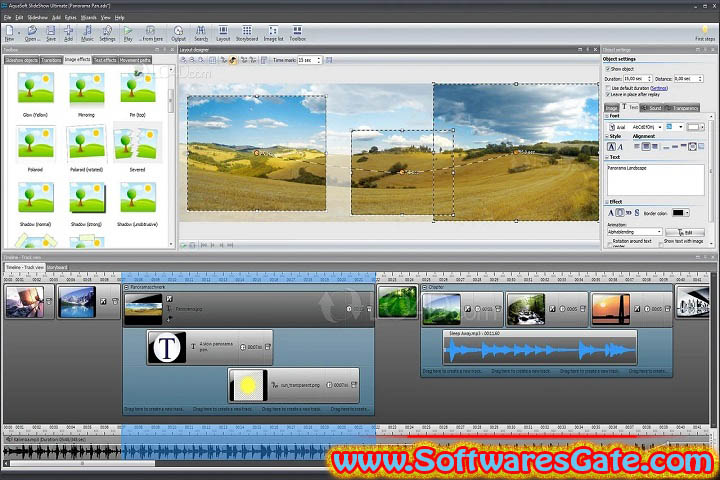Open the Border color dropdown arrow
The height and width of the screenshot is (480, 720).
click(x=687, y=213)
